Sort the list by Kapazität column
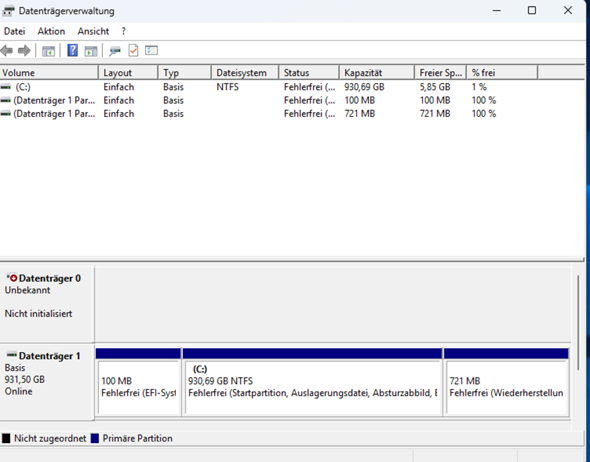Viewport: 590px width, 462px height. coord(377,73)
